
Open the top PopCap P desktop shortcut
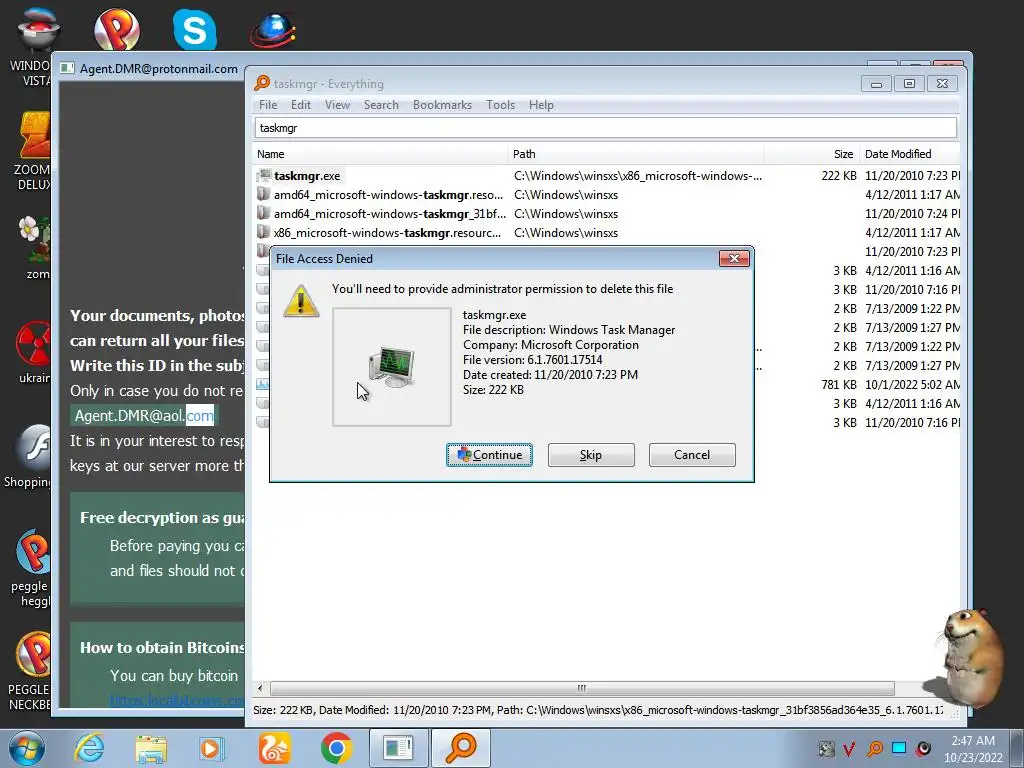click(x=117, y=29)
